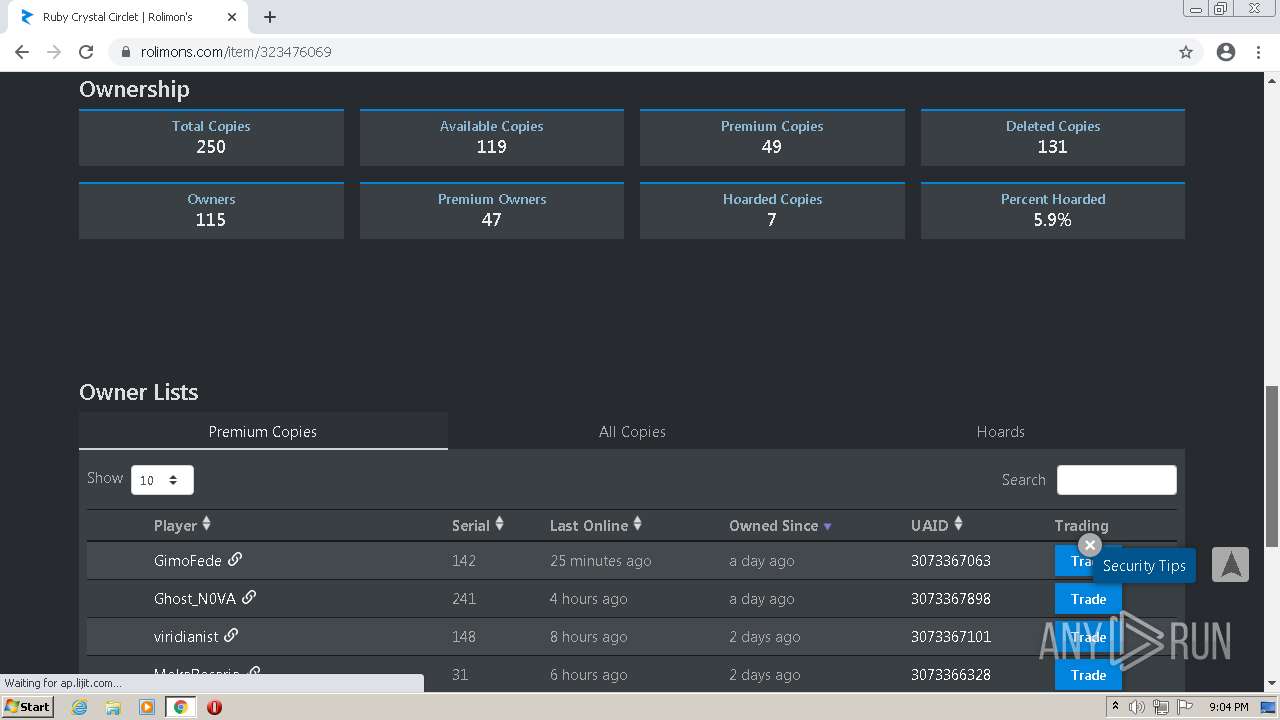Open media player taskbar icon
The height and width of the screenshot is (720, 1280).
147,707
